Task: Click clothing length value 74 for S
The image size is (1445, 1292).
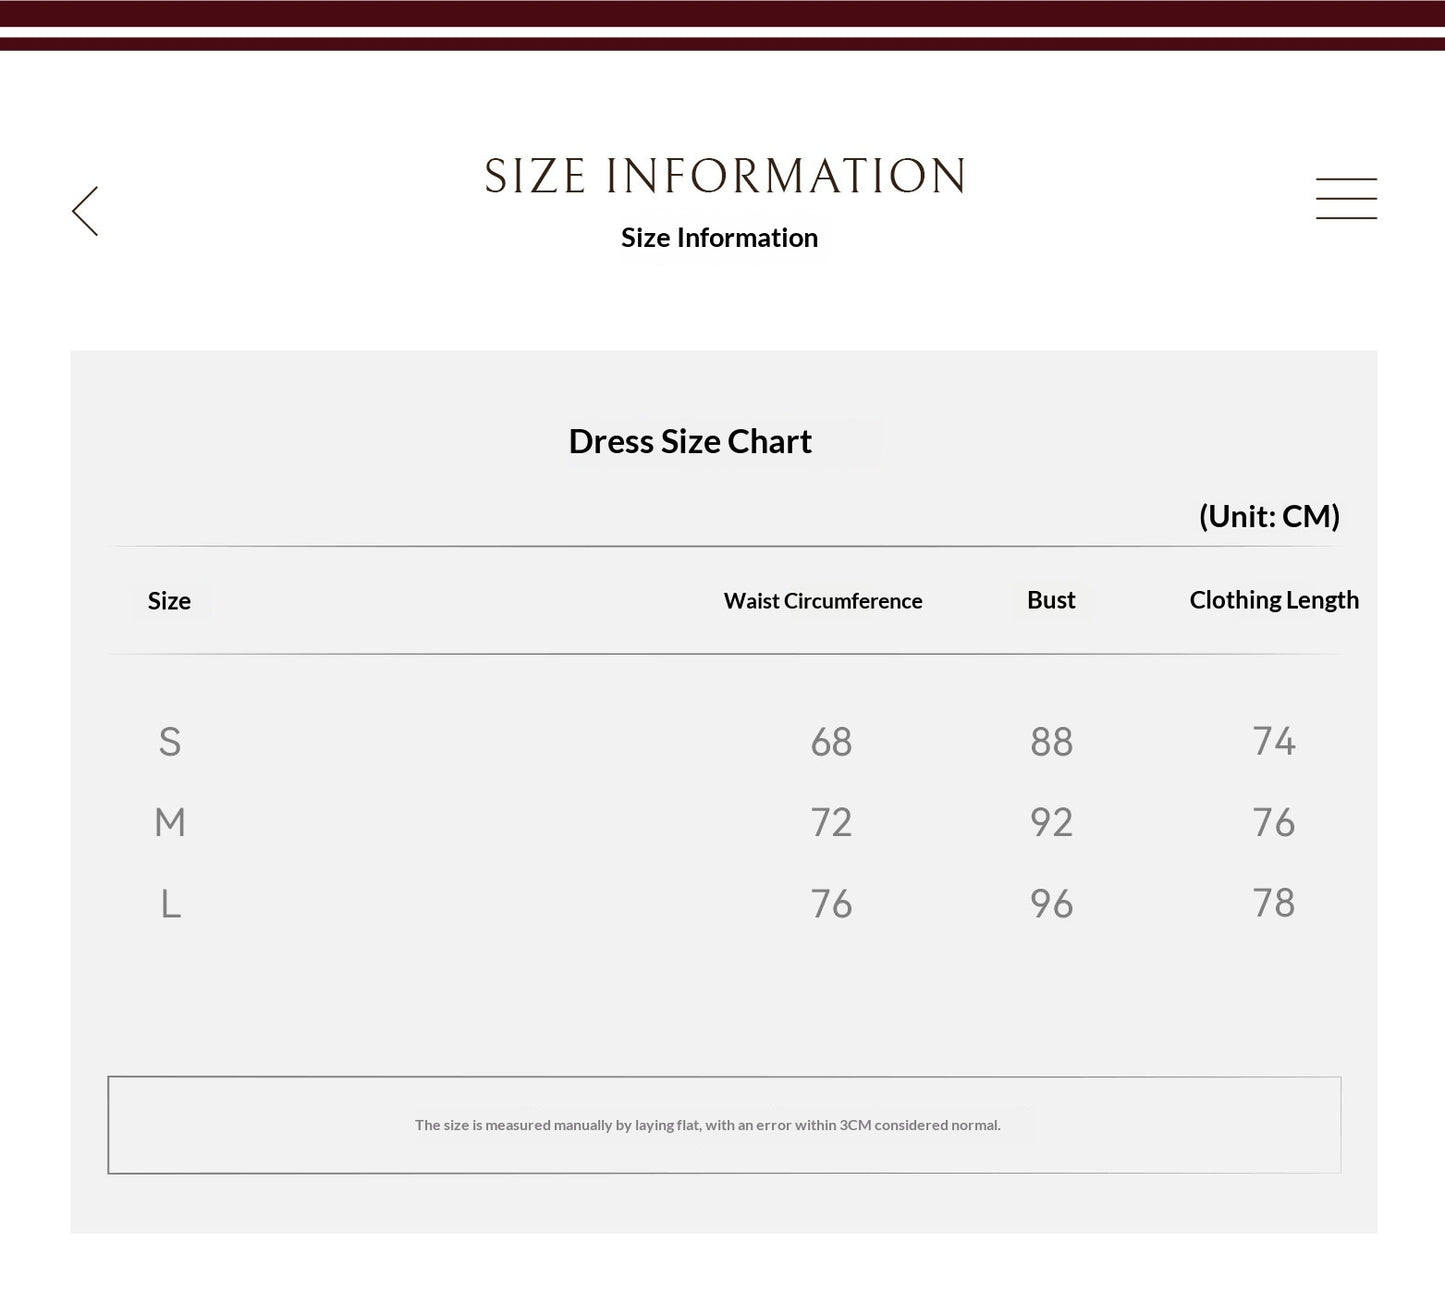Action: point(1274,741)
